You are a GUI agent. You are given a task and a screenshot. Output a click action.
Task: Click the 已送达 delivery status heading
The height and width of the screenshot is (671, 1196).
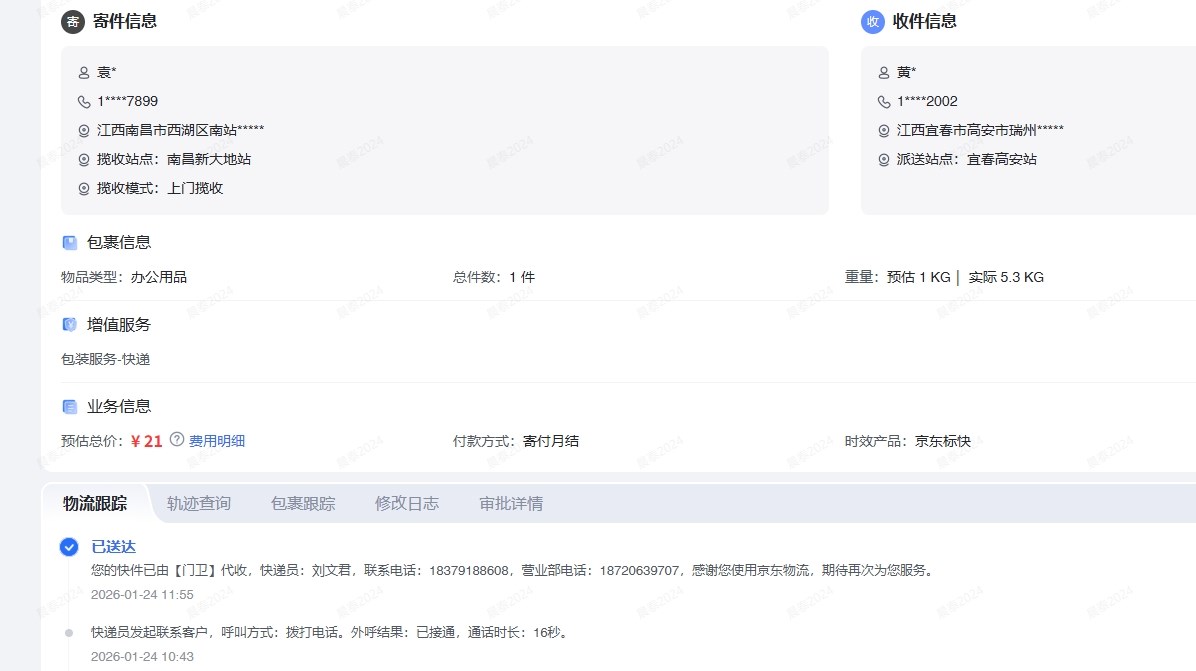pos(113,547)
